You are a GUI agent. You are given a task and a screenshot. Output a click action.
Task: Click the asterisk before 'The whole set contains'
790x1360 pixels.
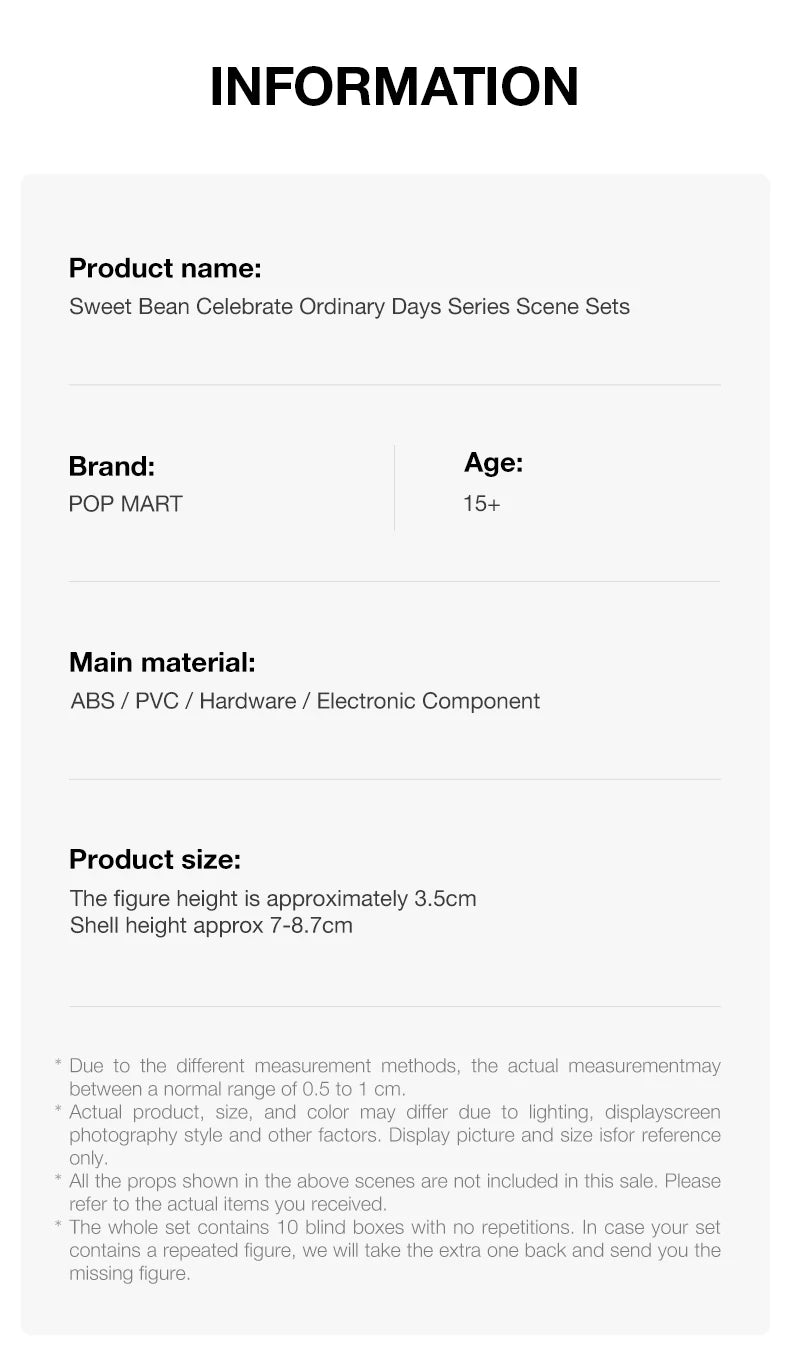[x=58, y=1227]
